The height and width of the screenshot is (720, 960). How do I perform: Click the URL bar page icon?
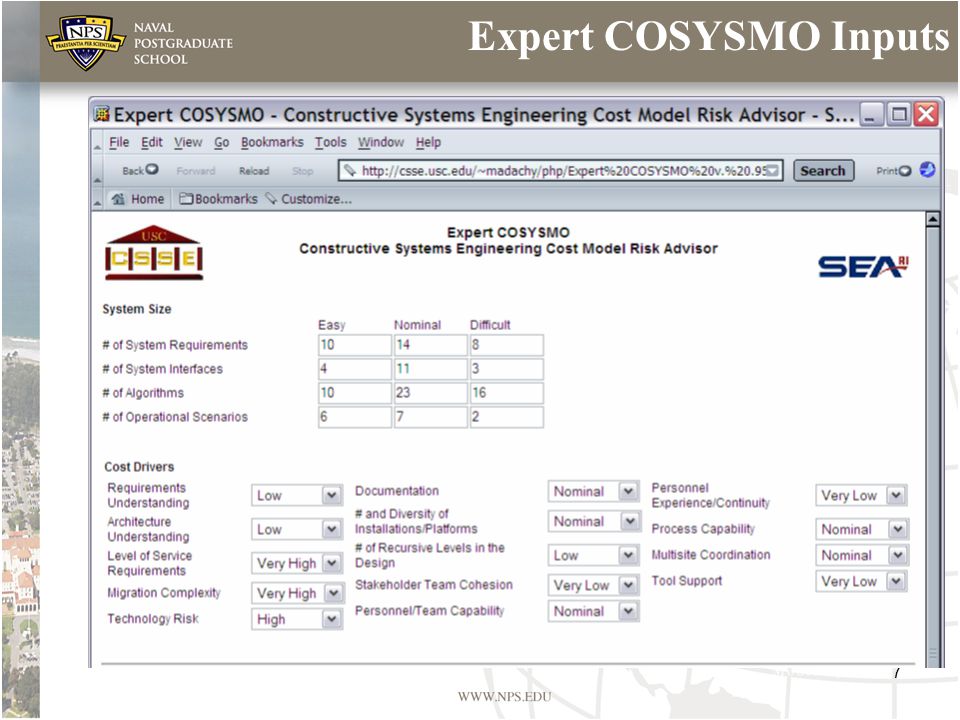(350, 170)
